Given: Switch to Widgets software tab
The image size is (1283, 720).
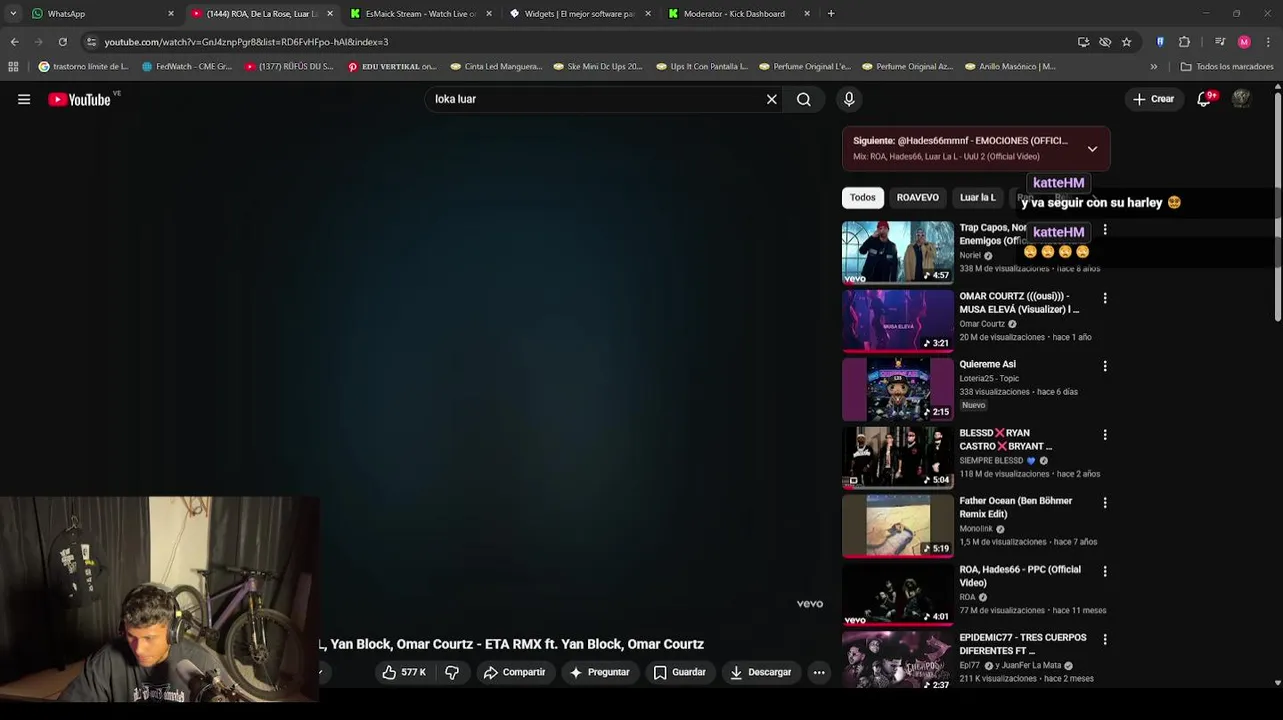Looking at the screenshot, I should click(580, 14).
